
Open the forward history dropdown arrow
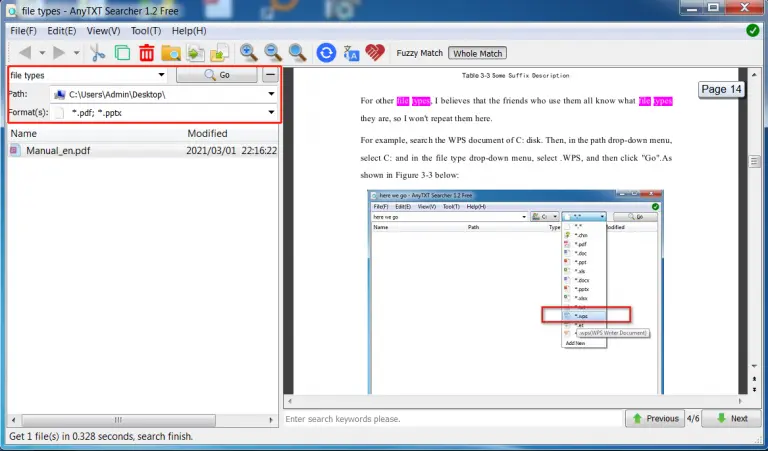(x=76, y=52)
